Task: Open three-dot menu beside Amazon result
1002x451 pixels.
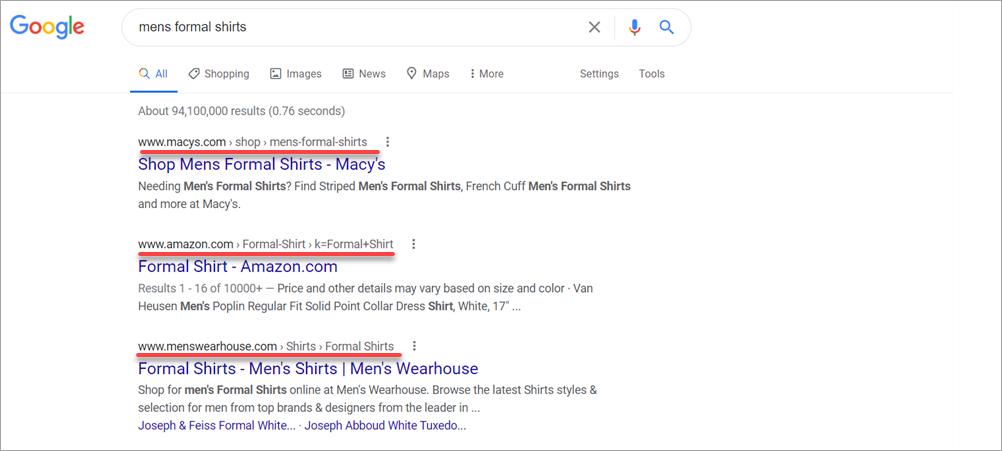Action: [414, 244]
